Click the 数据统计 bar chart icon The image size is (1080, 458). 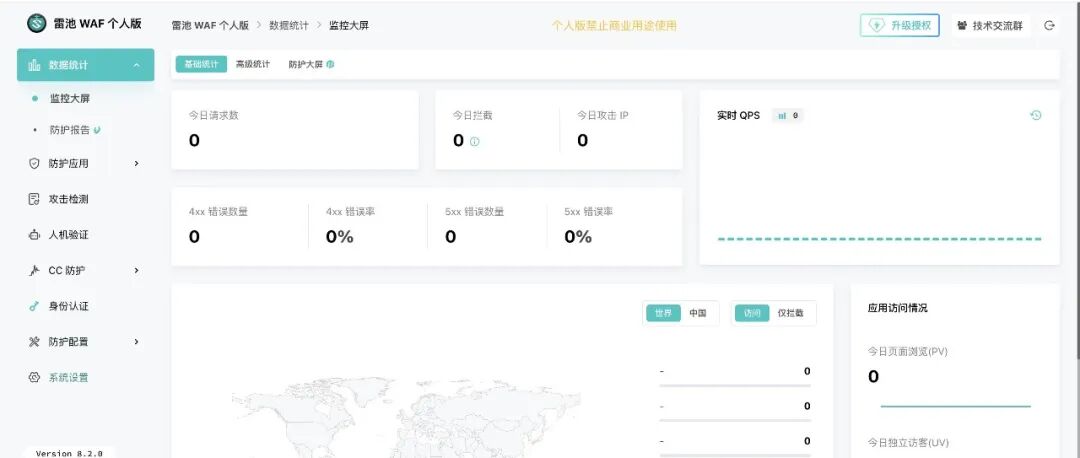click(x=34, y=65)
